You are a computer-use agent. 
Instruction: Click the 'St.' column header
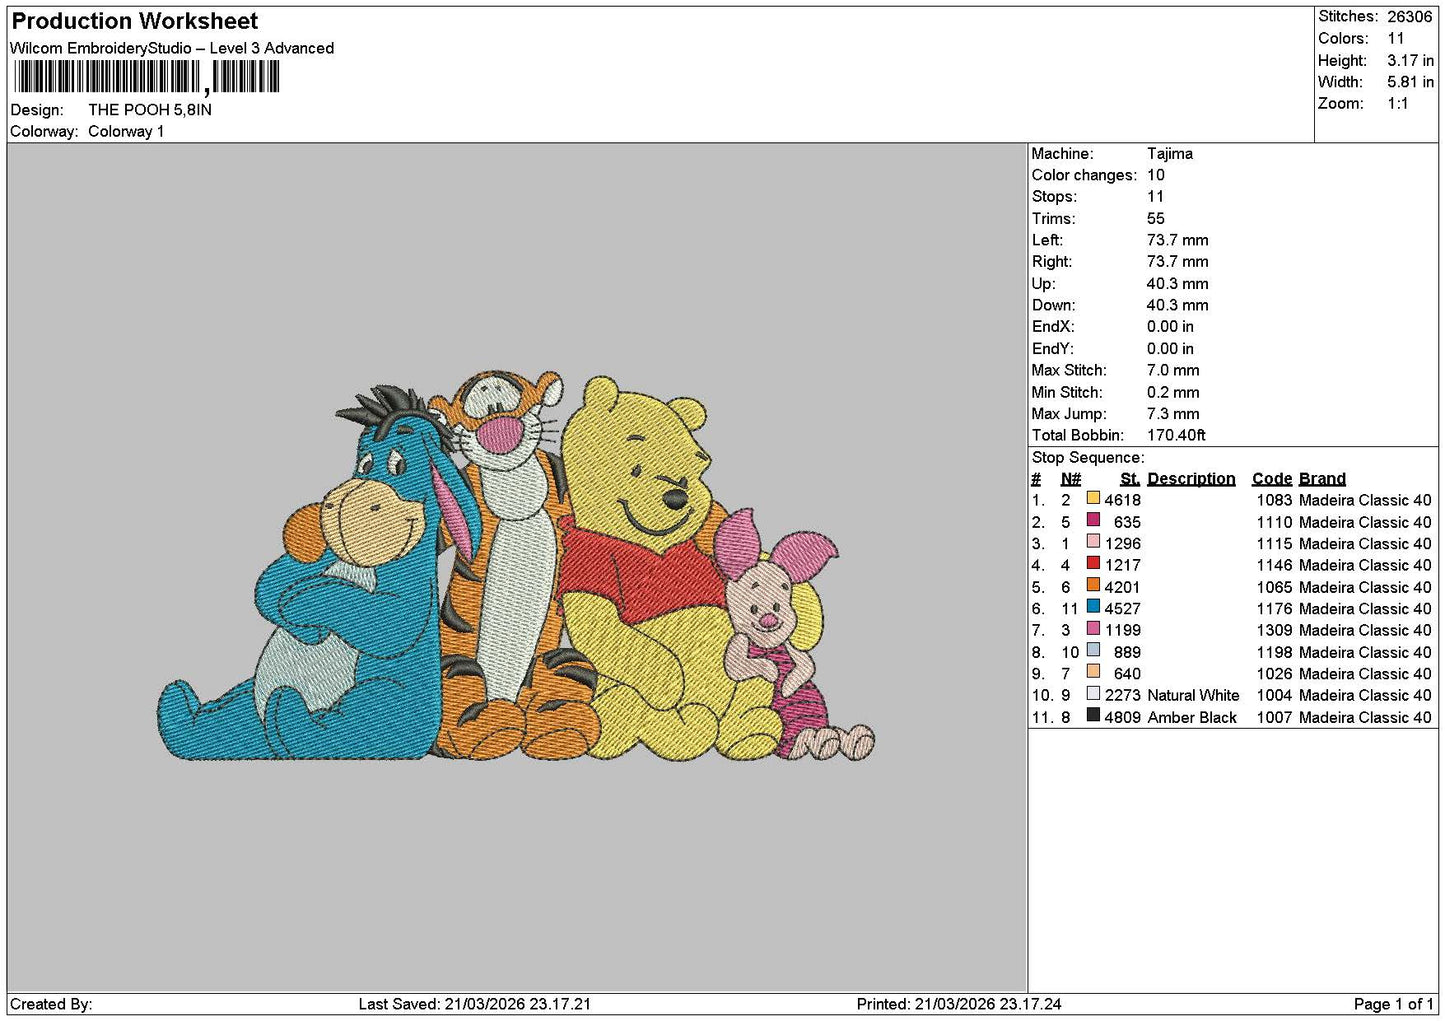[1130, 479]
